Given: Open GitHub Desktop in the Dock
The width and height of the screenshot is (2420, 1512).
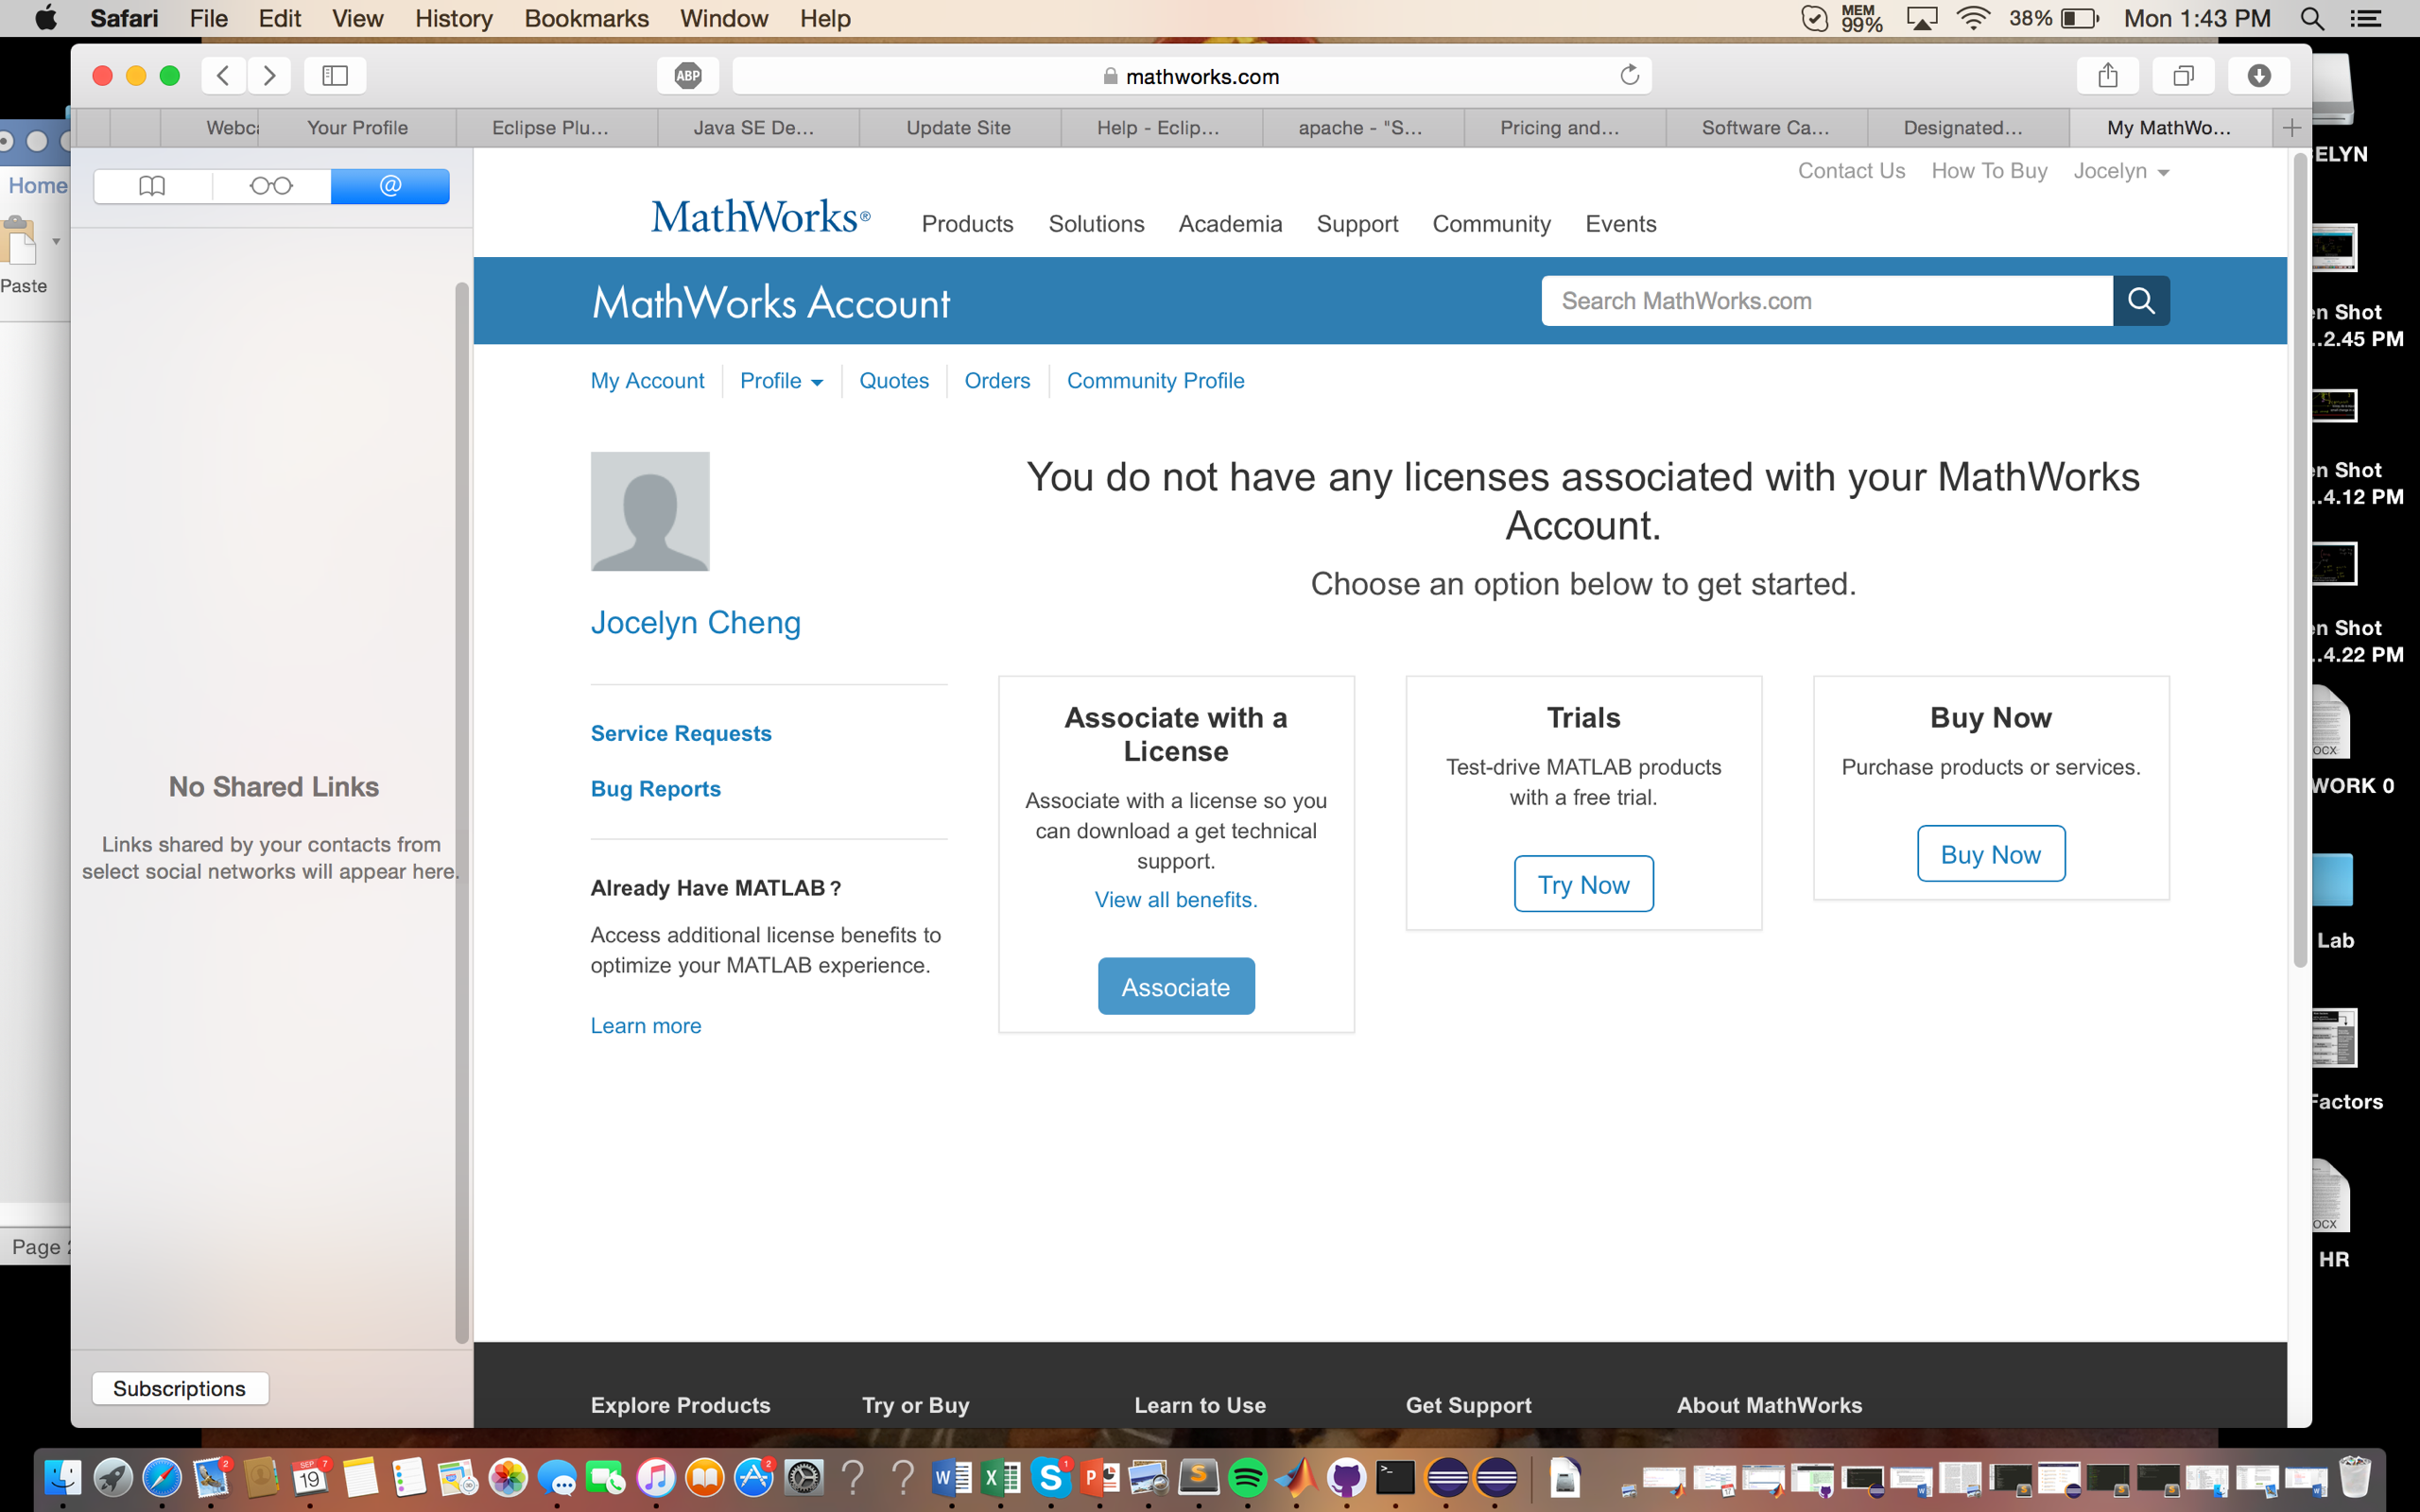Looking at the screenshot, I should (x=1346, y=1477).
